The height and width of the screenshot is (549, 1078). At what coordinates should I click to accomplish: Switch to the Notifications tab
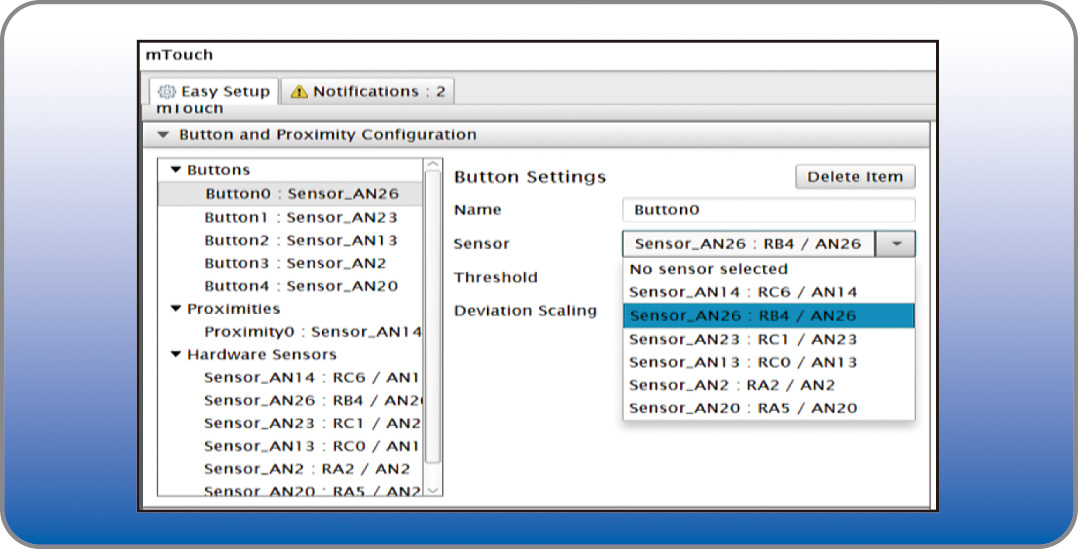pos(368,91)
